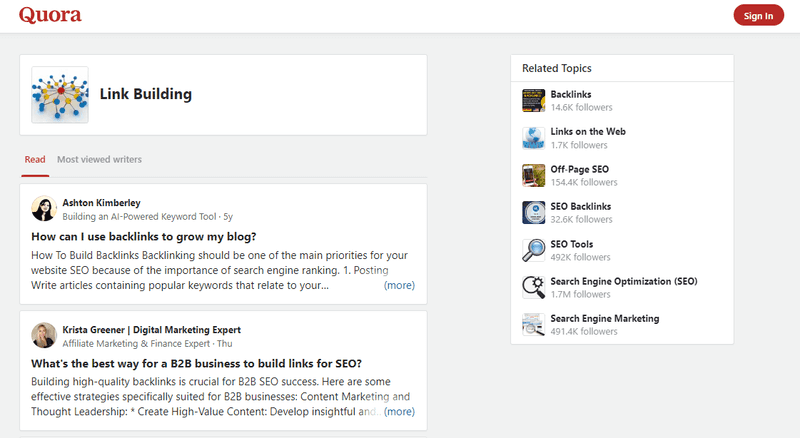This screenshot has height=438, width=800.
Task: Open the Search Engine Marketing topic link
Action: point(605,319)
